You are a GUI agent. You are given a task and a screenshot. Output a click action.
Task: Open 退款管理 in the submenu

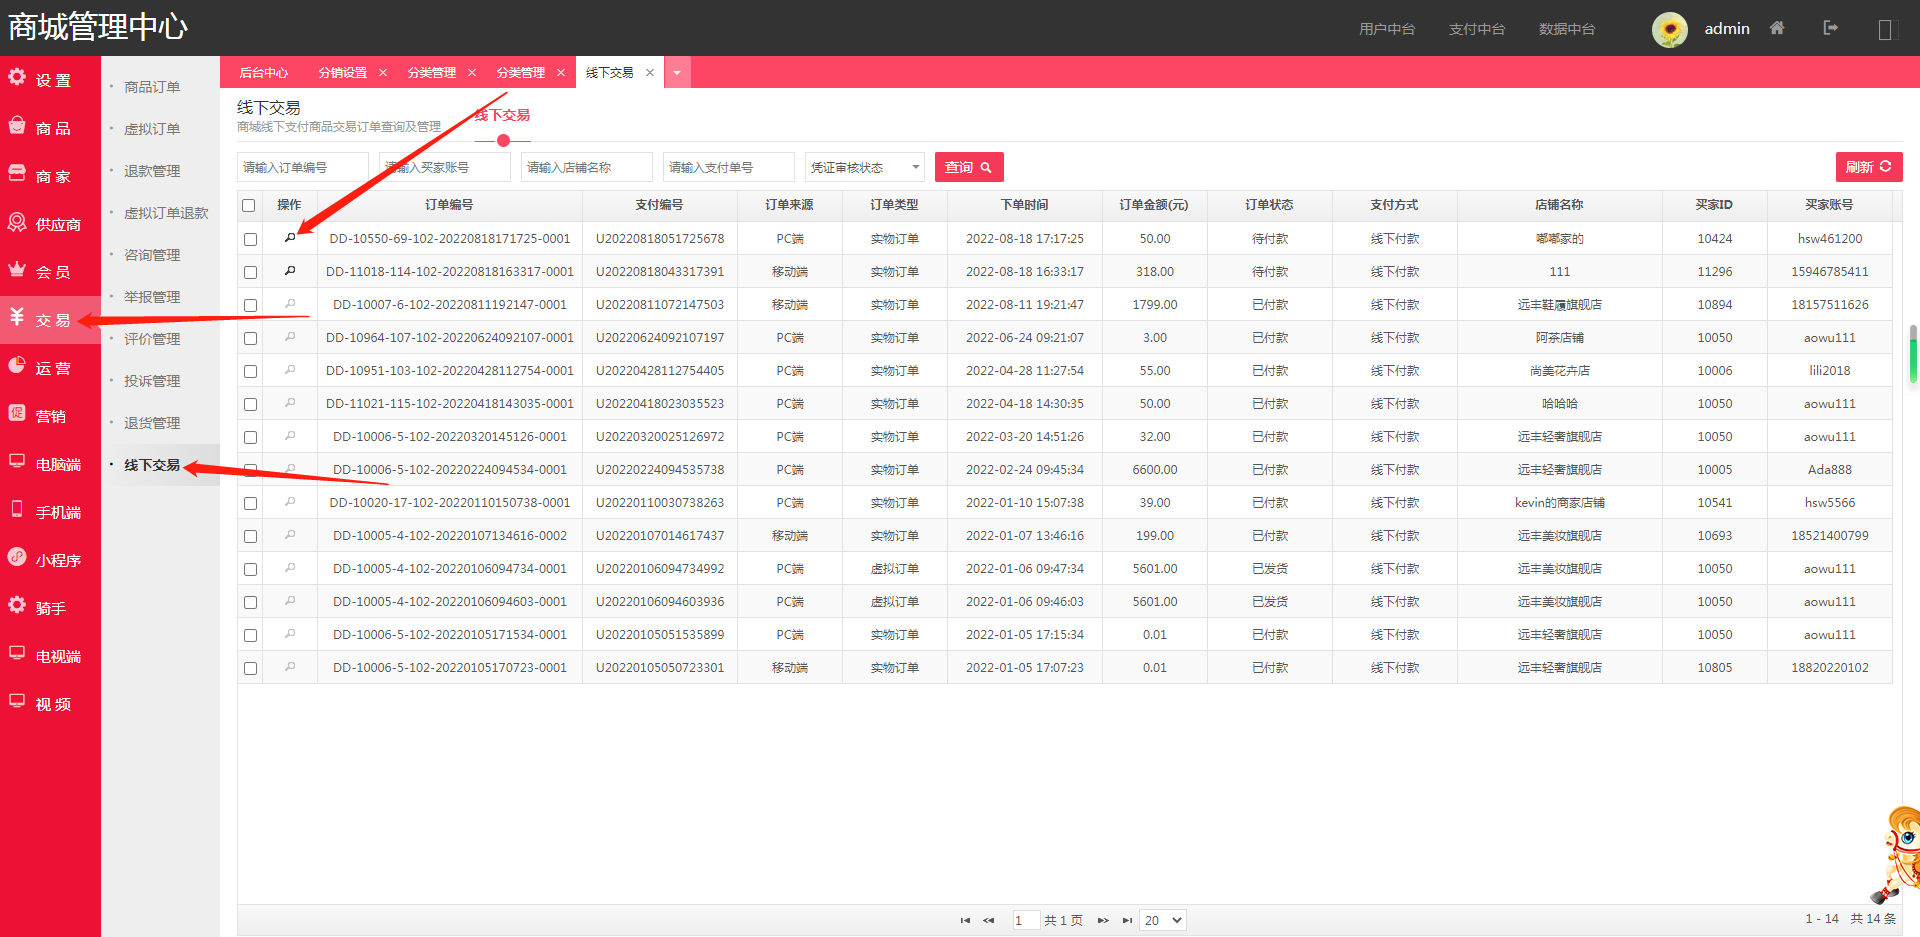[152, 171]
